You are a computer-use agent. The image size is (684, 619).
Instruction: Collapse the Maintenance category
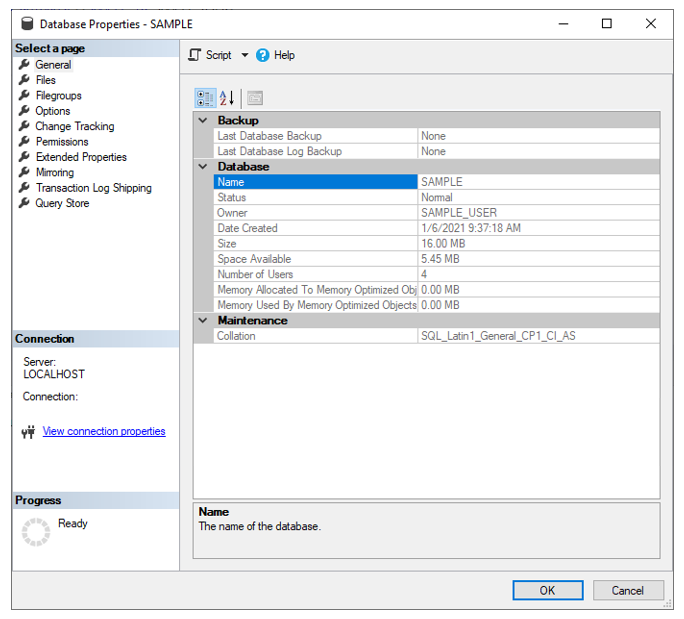click(203, 320)
